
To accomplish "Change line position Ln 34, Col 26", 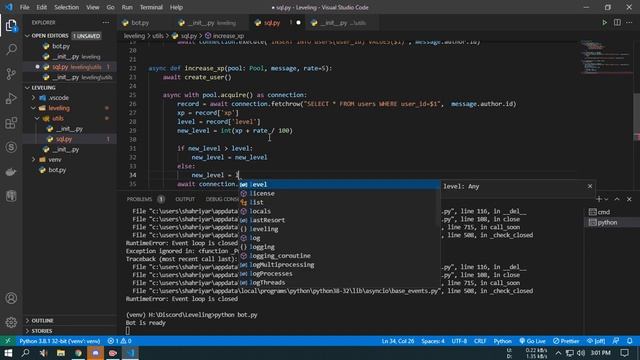I will (x=398, y=341).
